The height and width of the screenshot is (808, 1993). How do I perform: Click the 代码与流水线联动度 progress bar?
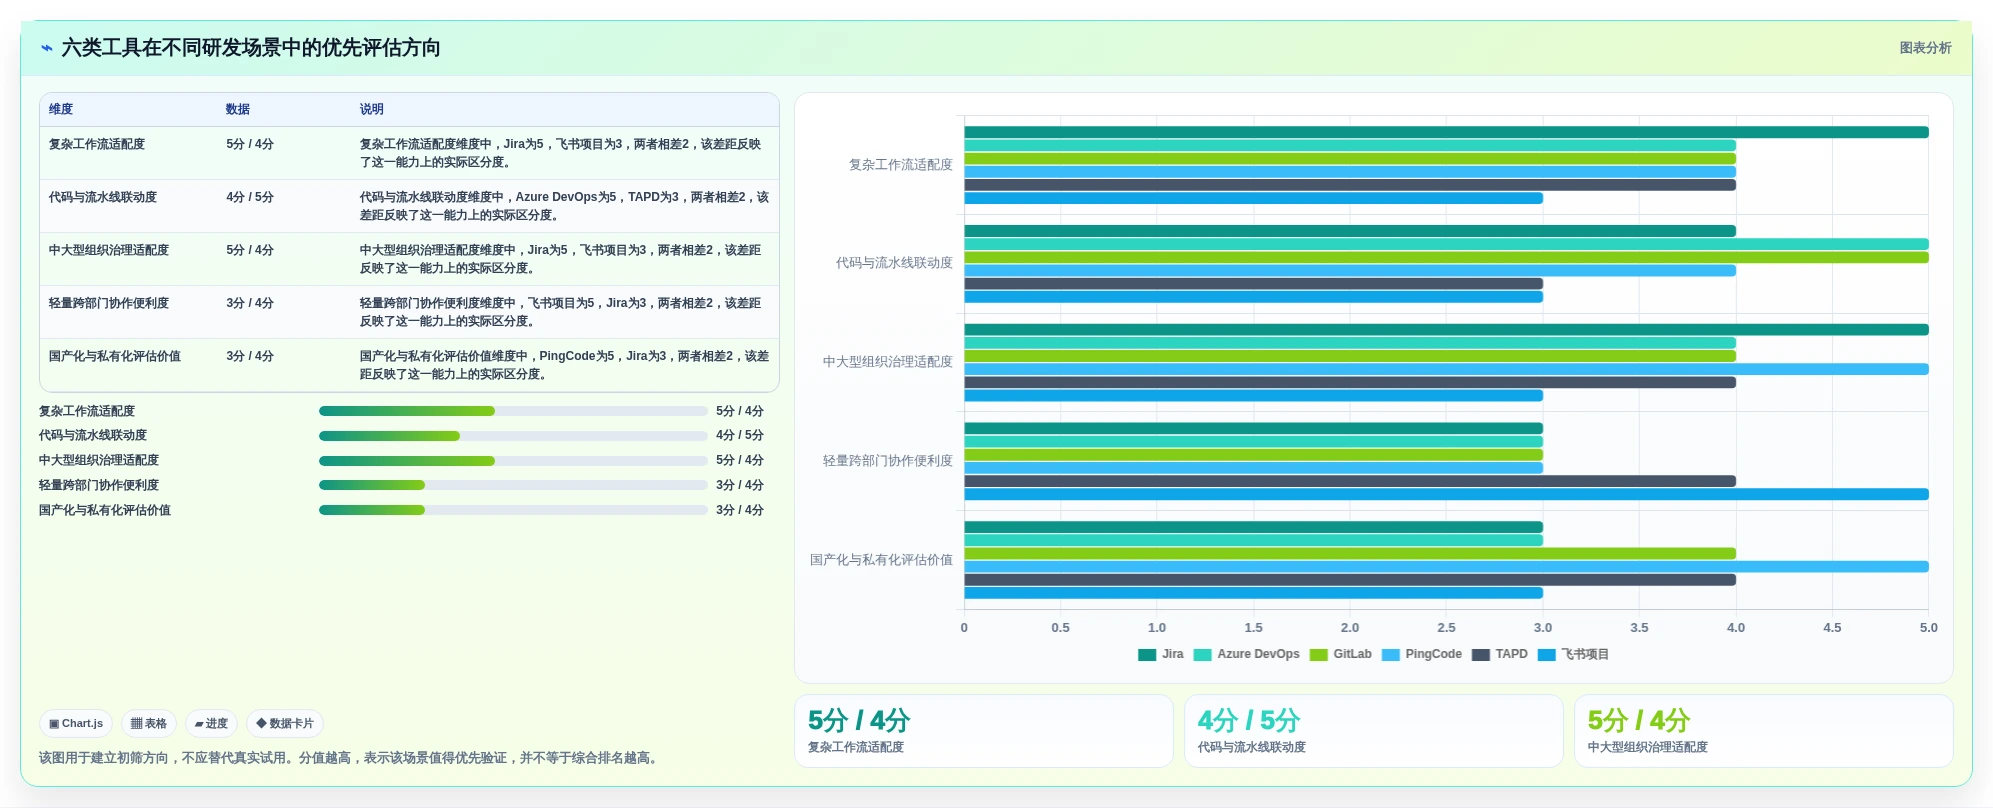(x=513, y=436)
